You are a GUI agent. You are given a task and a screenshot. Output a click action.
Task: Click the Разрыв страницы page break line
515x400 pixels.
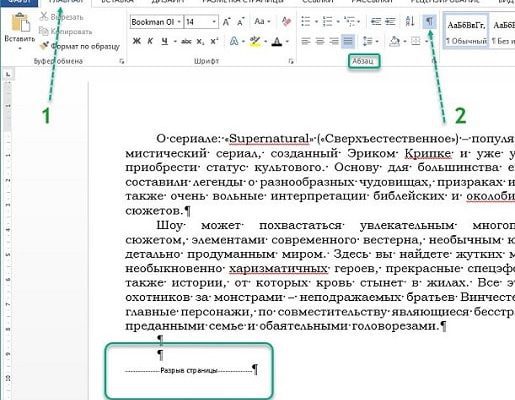point(189,370)
